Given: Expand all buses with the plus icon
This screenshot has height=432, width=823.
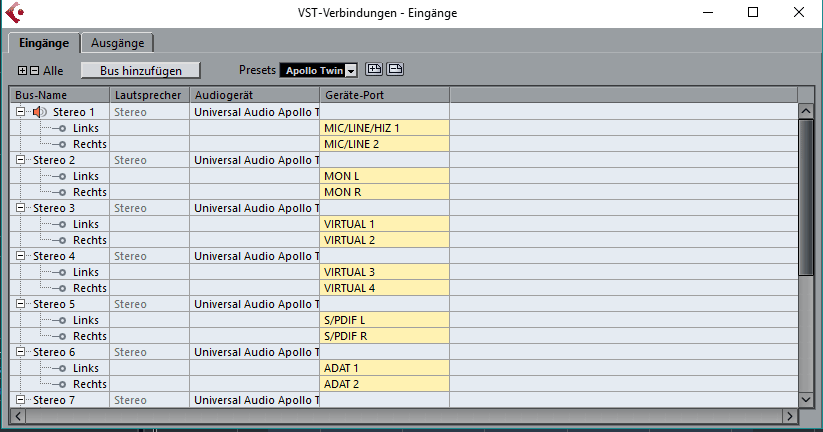Looking at the screenshot, I should (23, 71).
